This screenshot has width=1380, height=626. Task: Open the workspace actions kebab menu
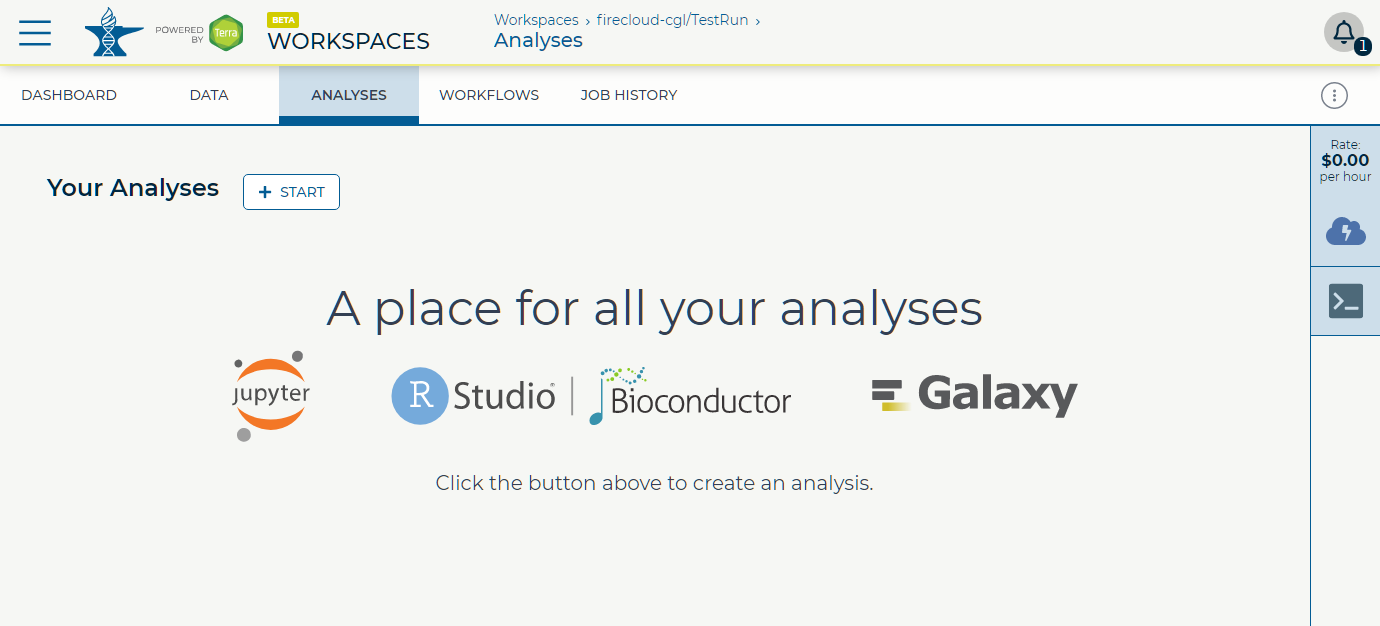[x=1334, y=95]
